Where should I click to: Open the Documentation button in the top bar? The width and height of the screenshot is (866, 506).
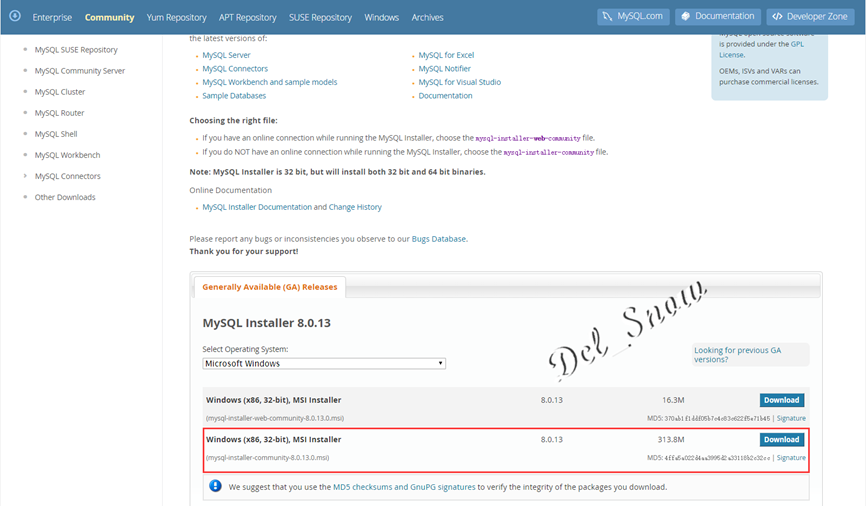[x=717, y=17]
